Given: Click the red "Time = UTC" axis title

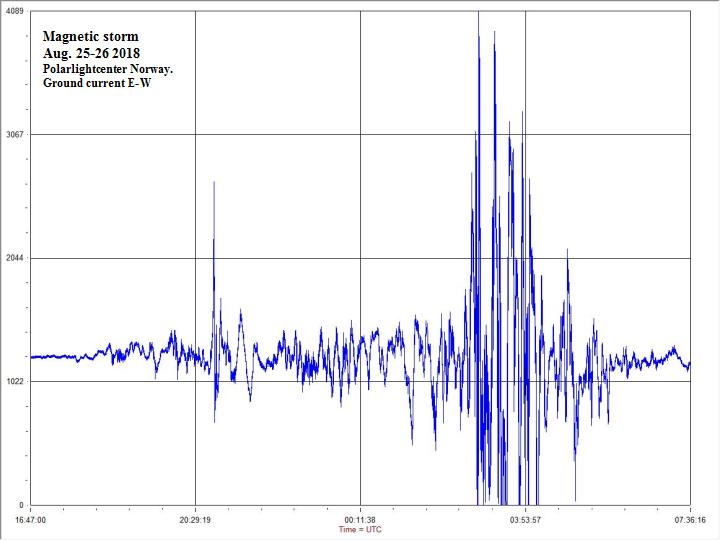Looking at the screenshot, I should [360, 530].
